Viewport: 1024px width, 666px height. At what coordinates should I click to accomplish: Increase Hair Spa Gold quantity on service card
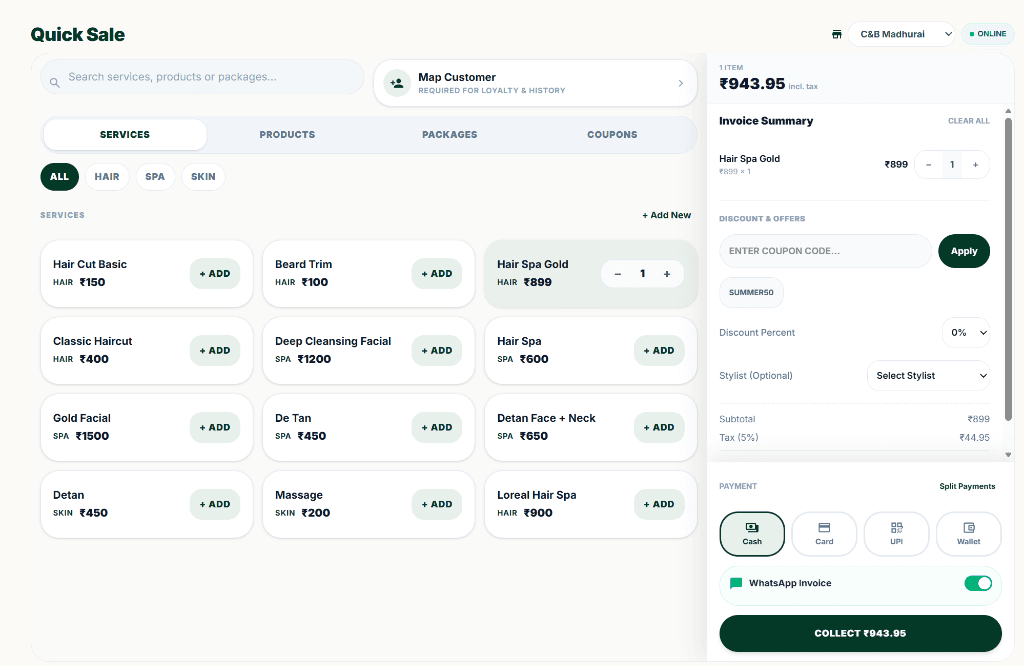click(x=667, y=274)
